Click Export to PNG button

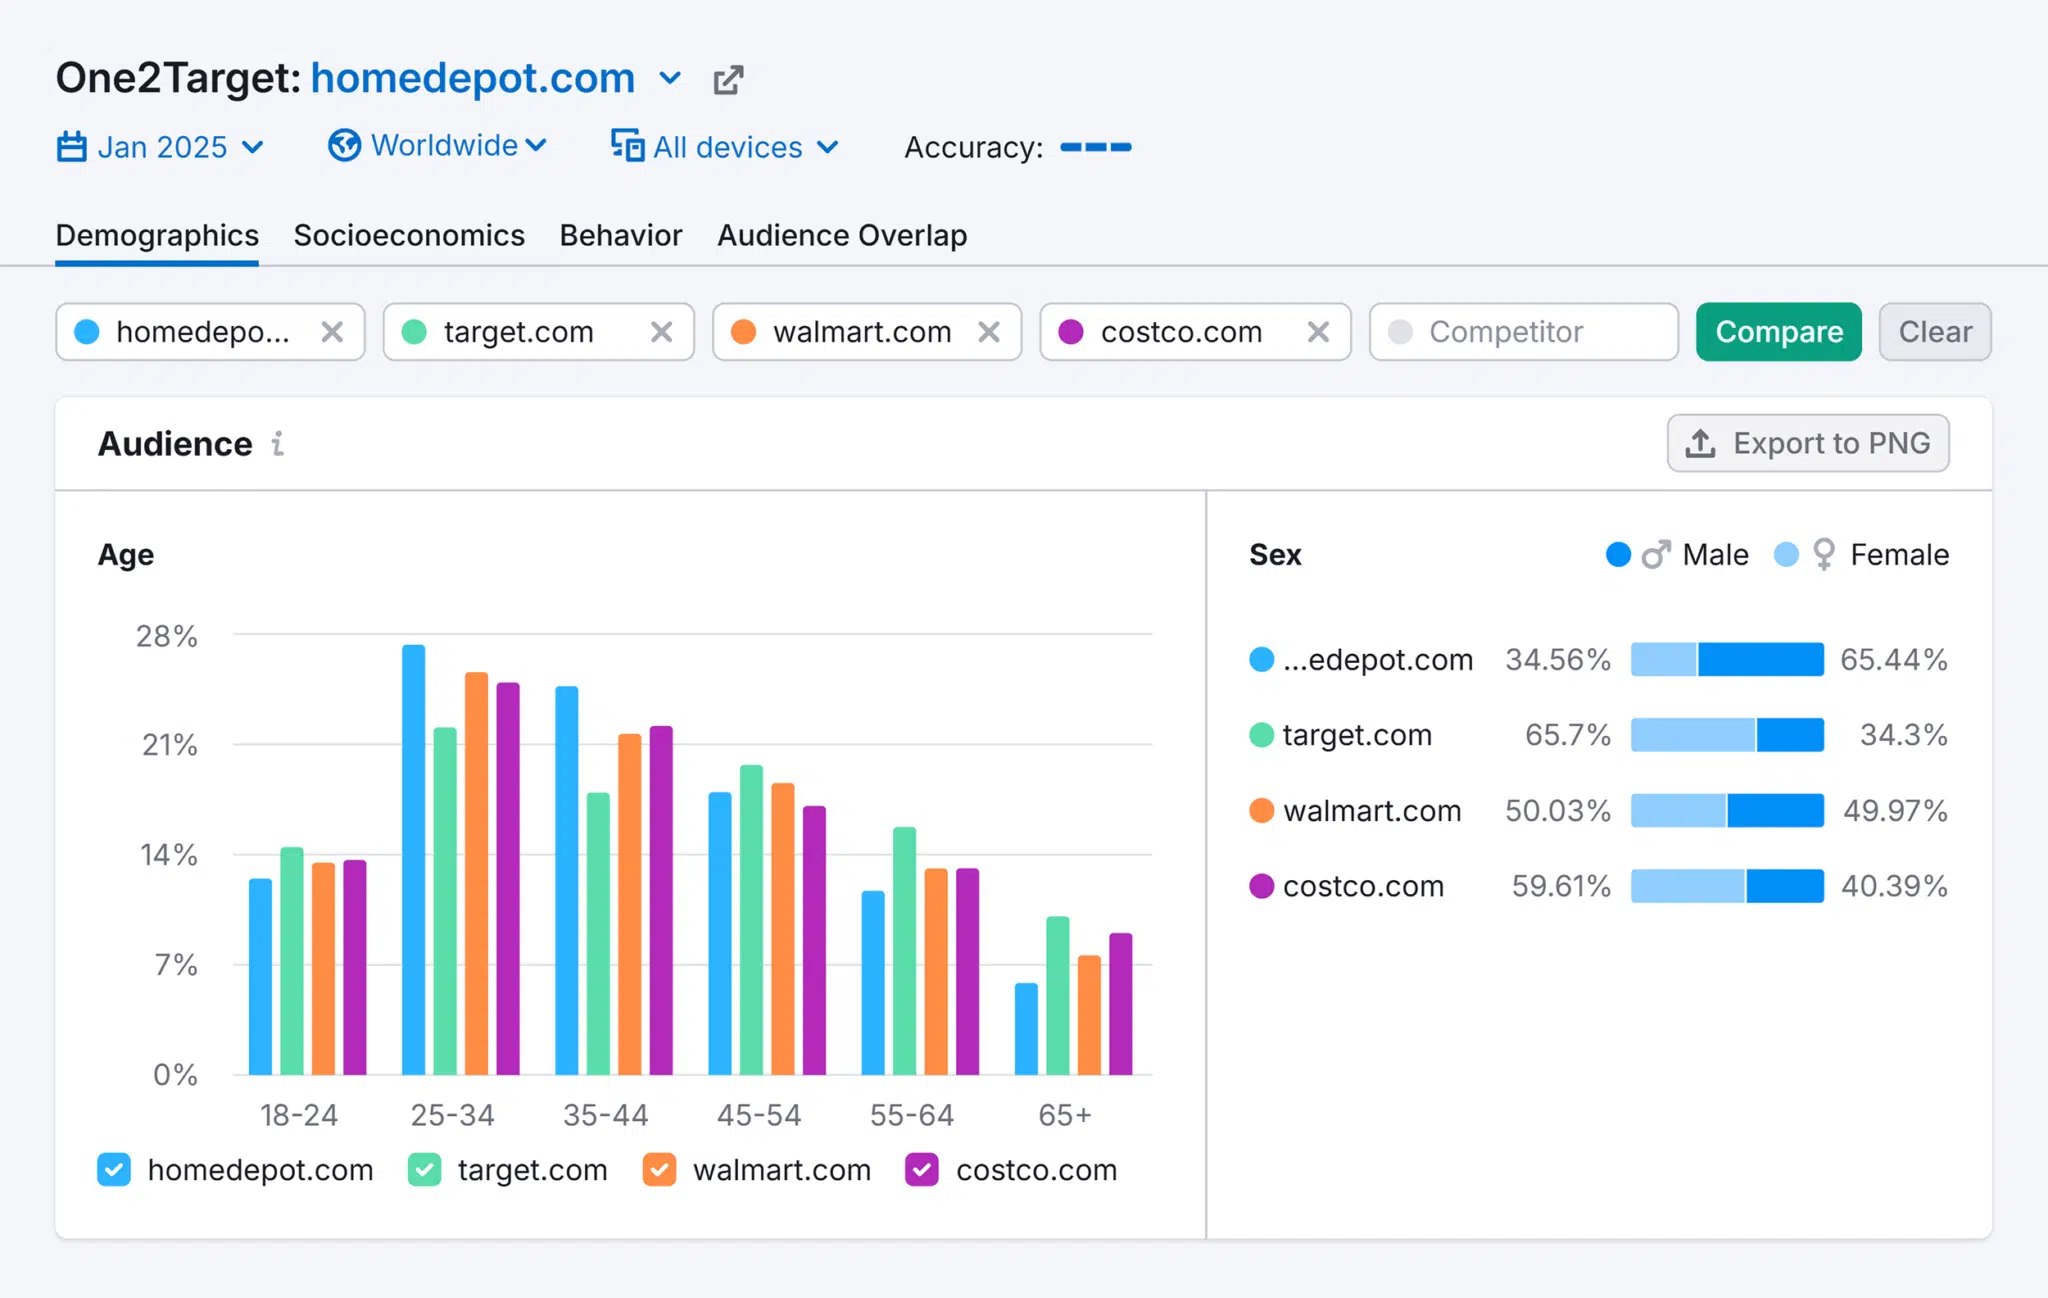coord(1807,443)
